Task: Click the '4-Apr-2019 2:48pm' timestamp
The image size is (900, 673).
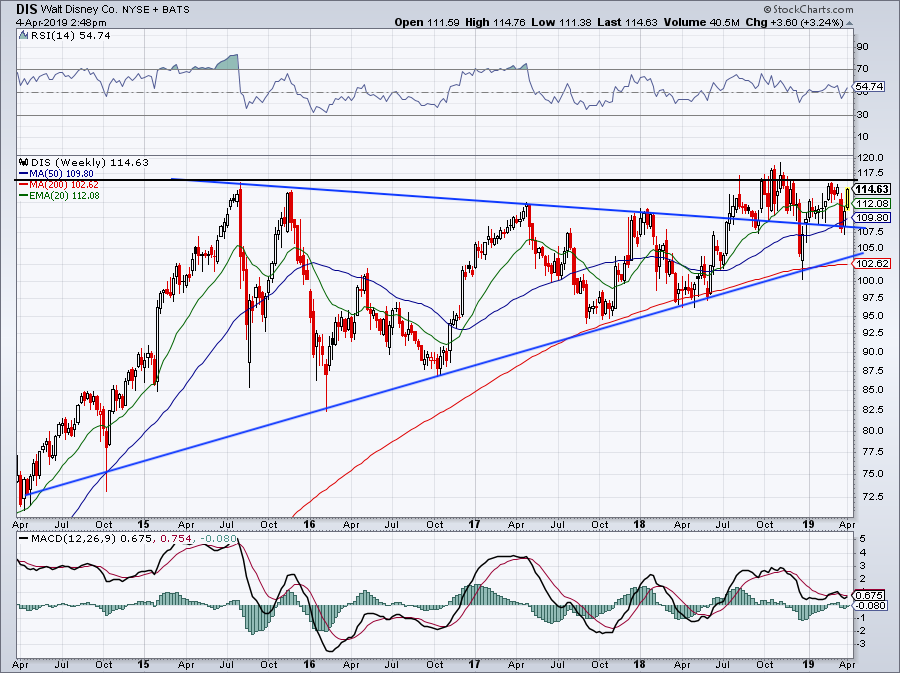Action: (x=61, y=23)
